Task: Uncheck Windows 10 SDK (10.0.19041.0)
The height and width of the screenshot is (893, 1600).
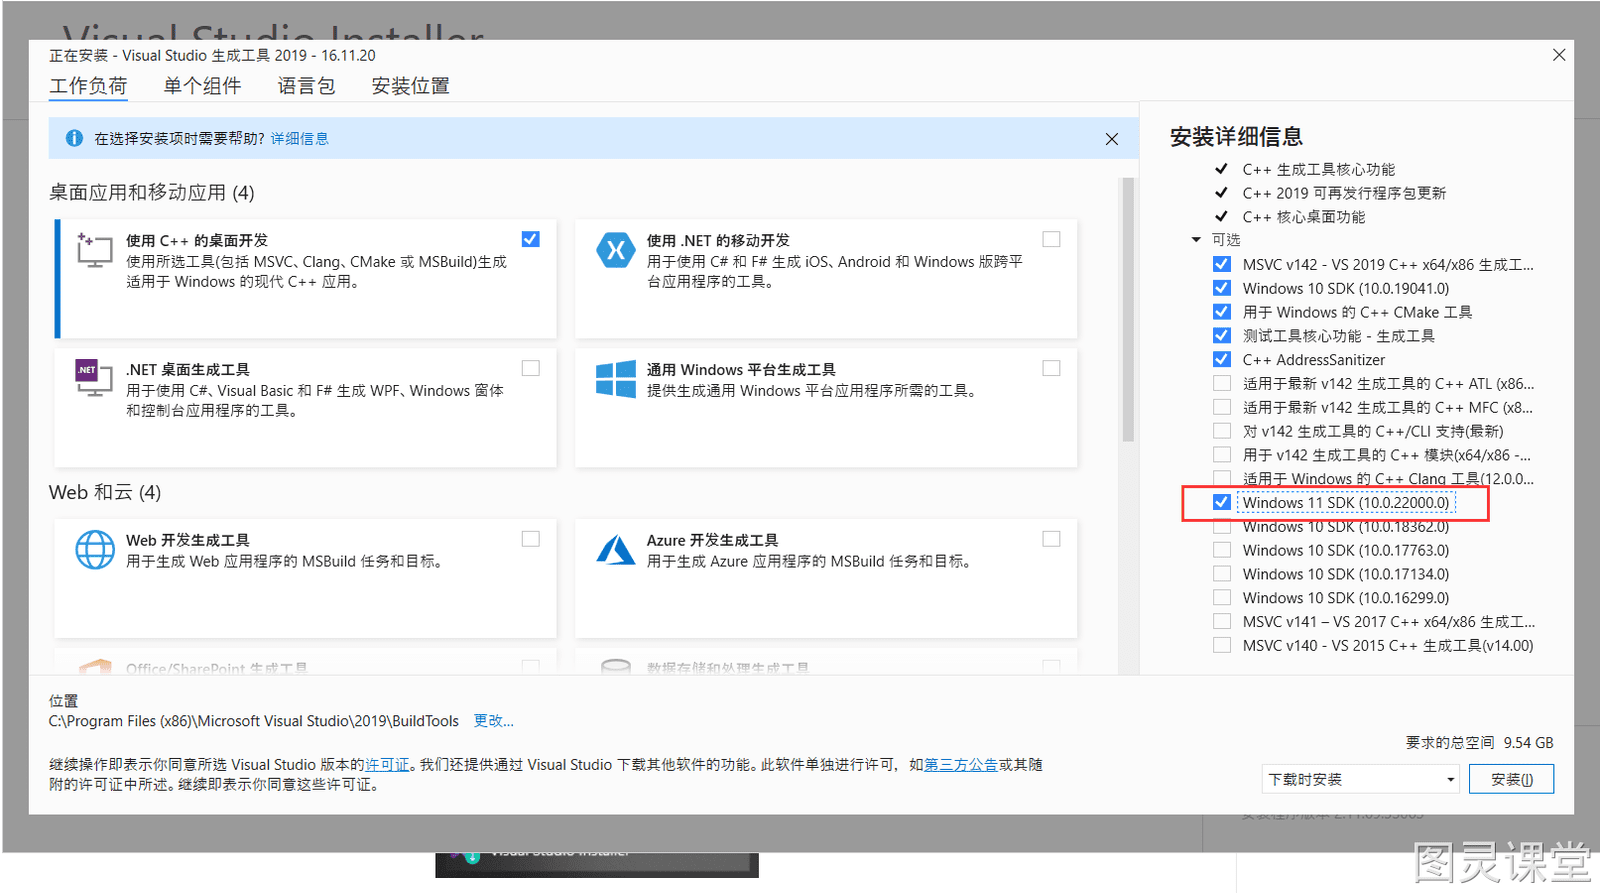Action: pyautogui.click(x=1221, y=288)
